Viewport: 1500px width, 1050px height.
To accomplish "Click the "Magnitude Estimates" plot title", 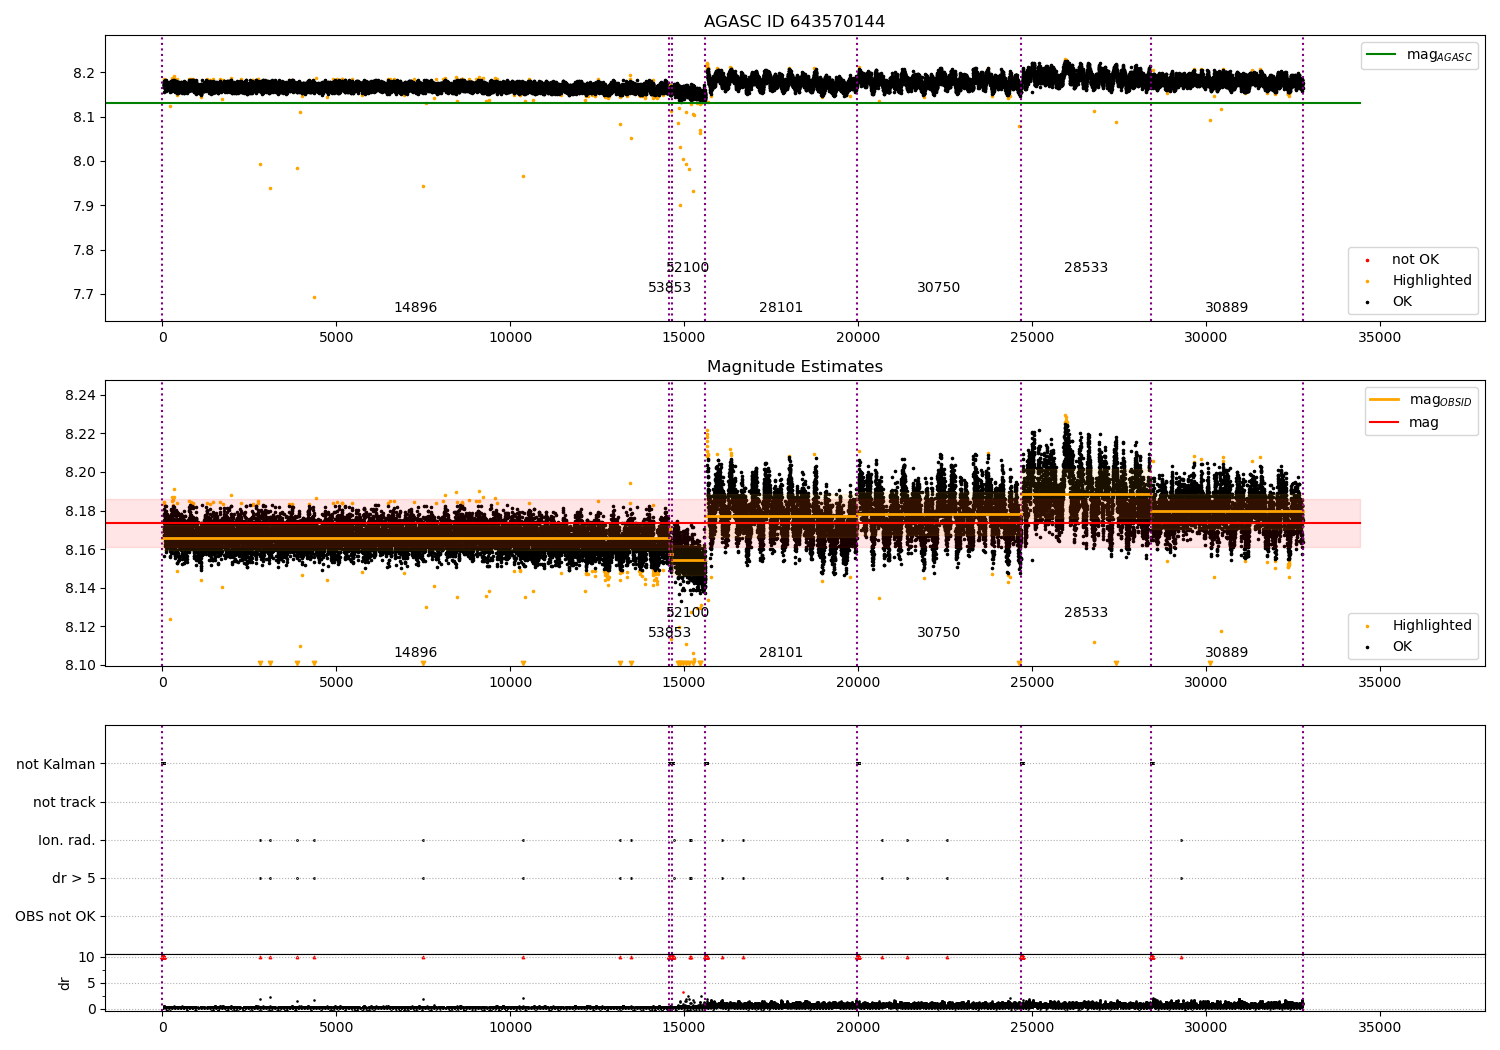I will [794, 367].
